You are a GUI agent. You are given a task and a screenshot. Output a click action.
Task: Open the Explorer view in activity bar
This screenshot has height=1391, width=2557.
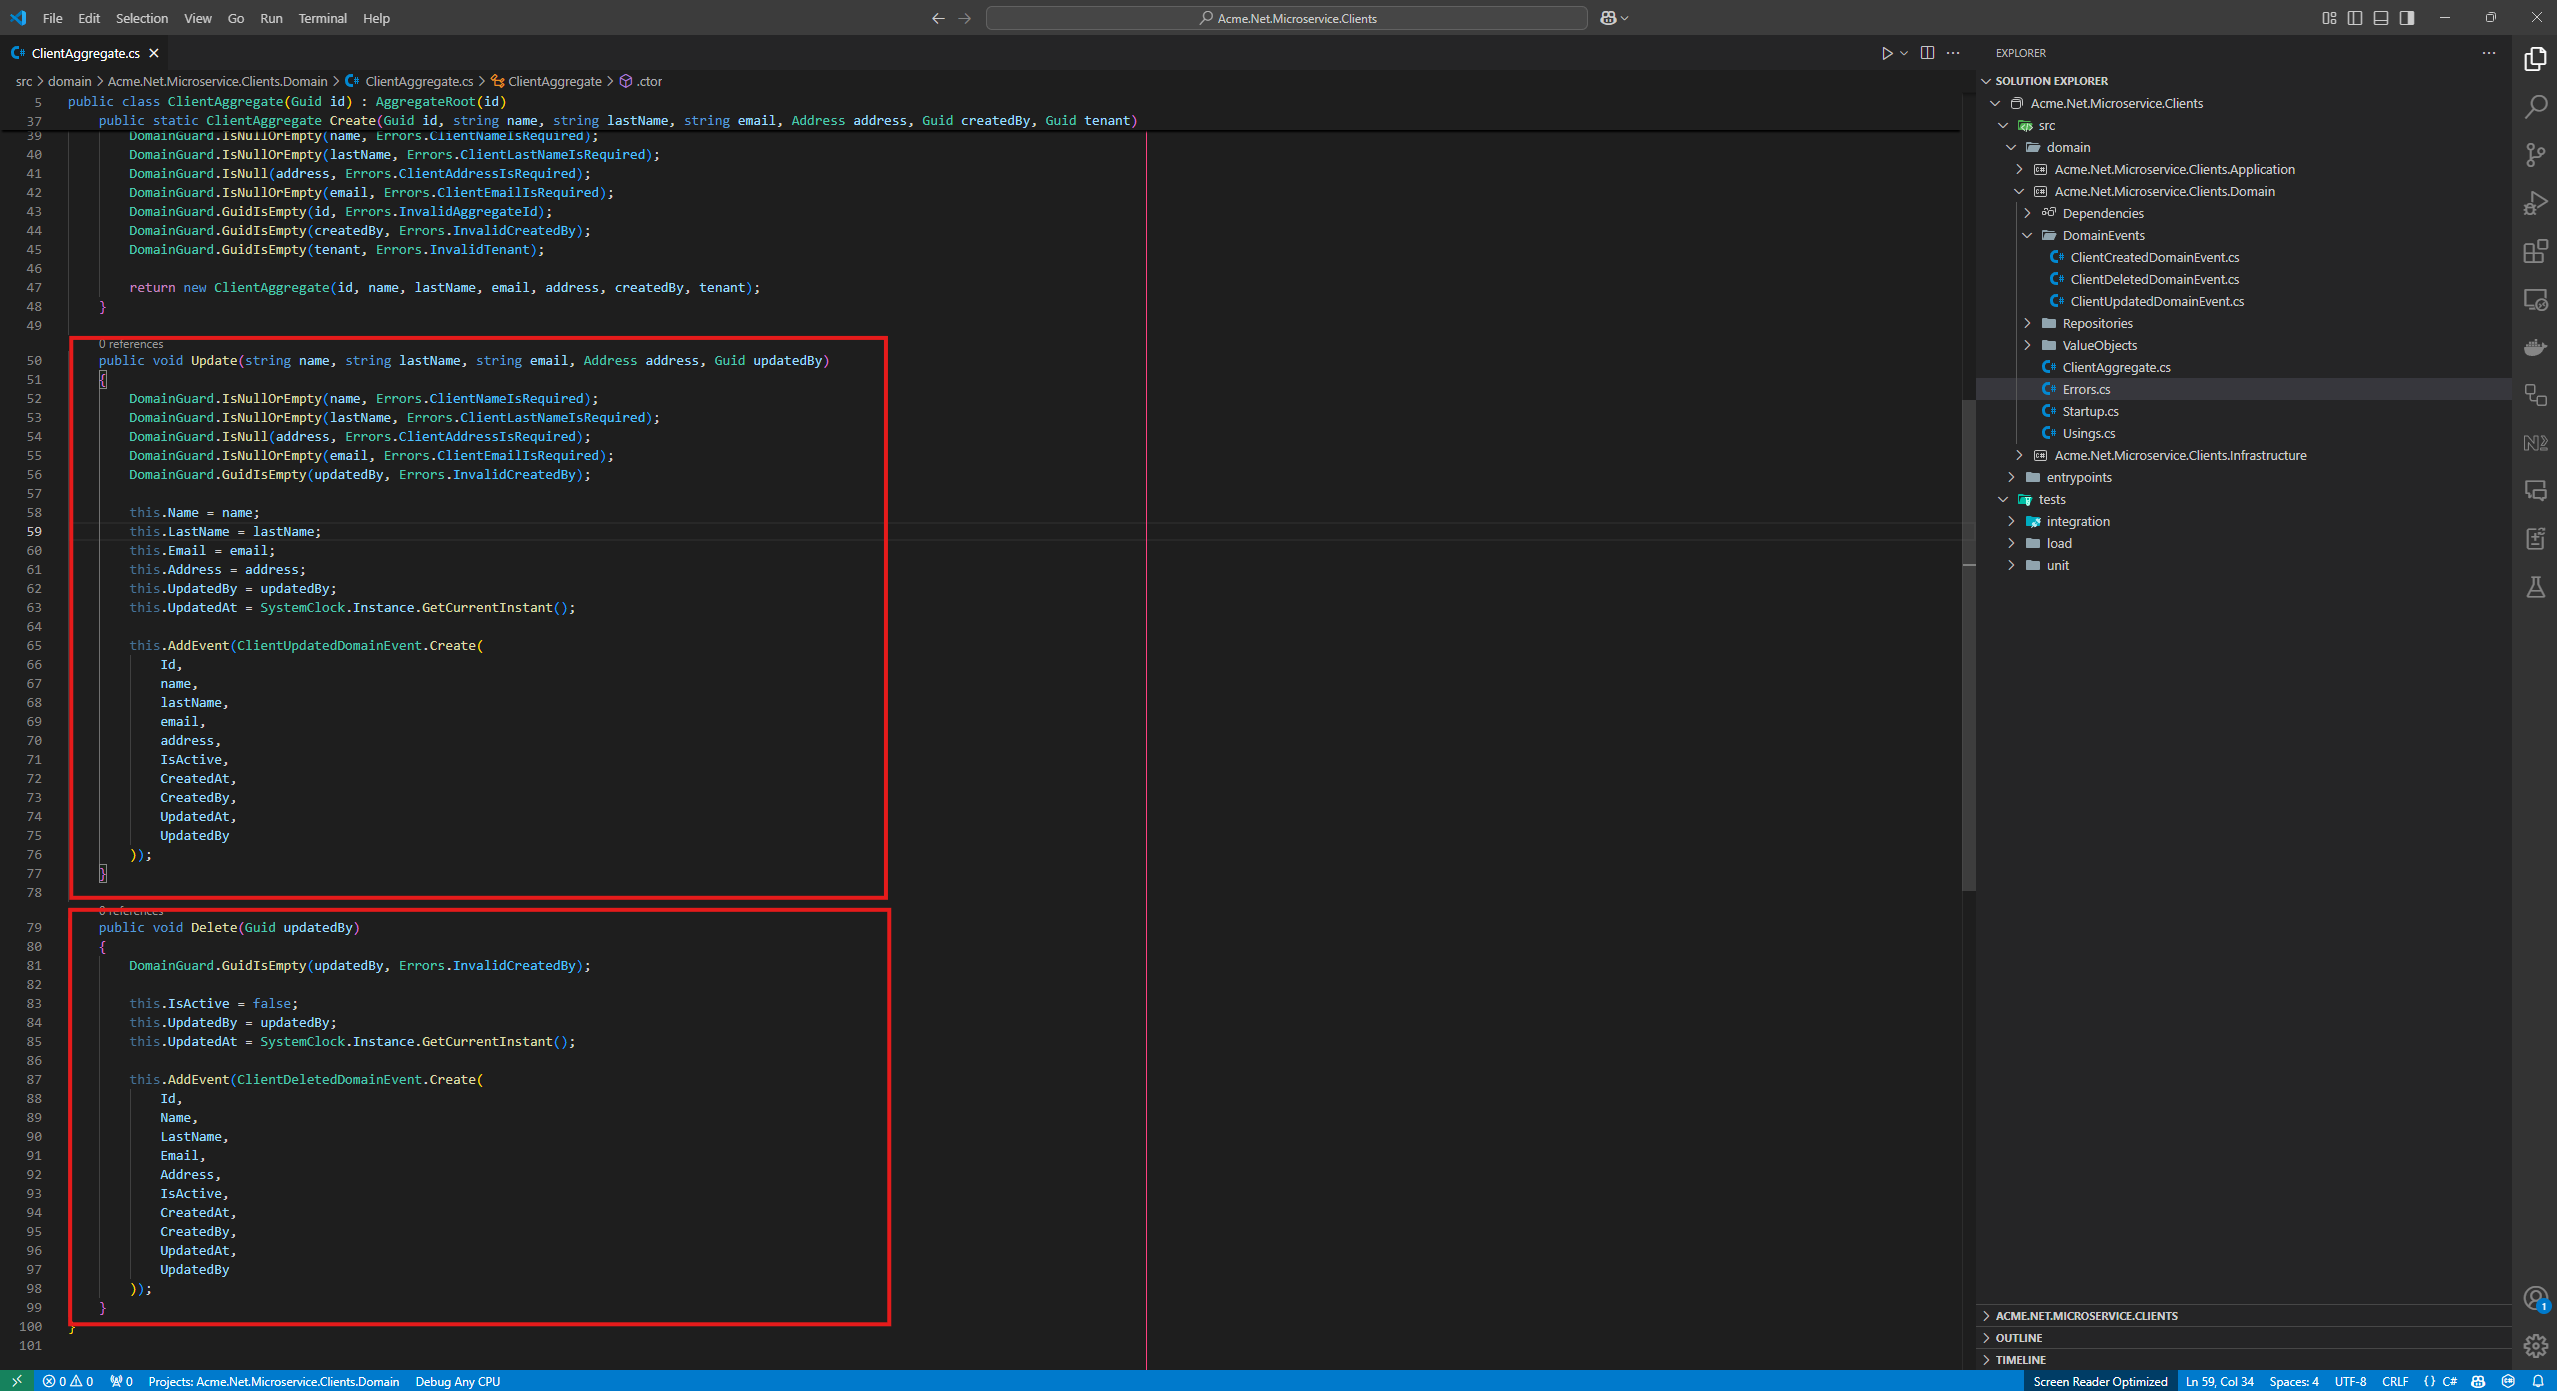point(2535,59)
